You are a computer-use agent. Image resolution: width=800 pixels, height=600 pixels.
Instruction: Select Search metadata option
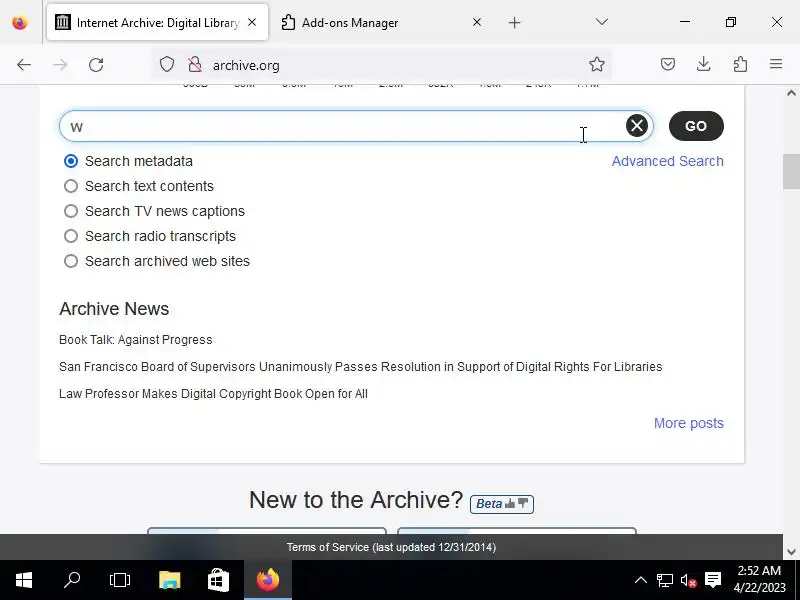[71, 161]
